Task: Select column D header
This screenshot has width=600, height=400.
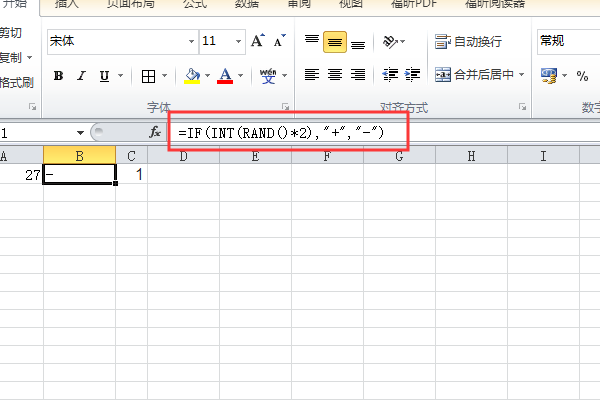Action: (x=183, y=155)
